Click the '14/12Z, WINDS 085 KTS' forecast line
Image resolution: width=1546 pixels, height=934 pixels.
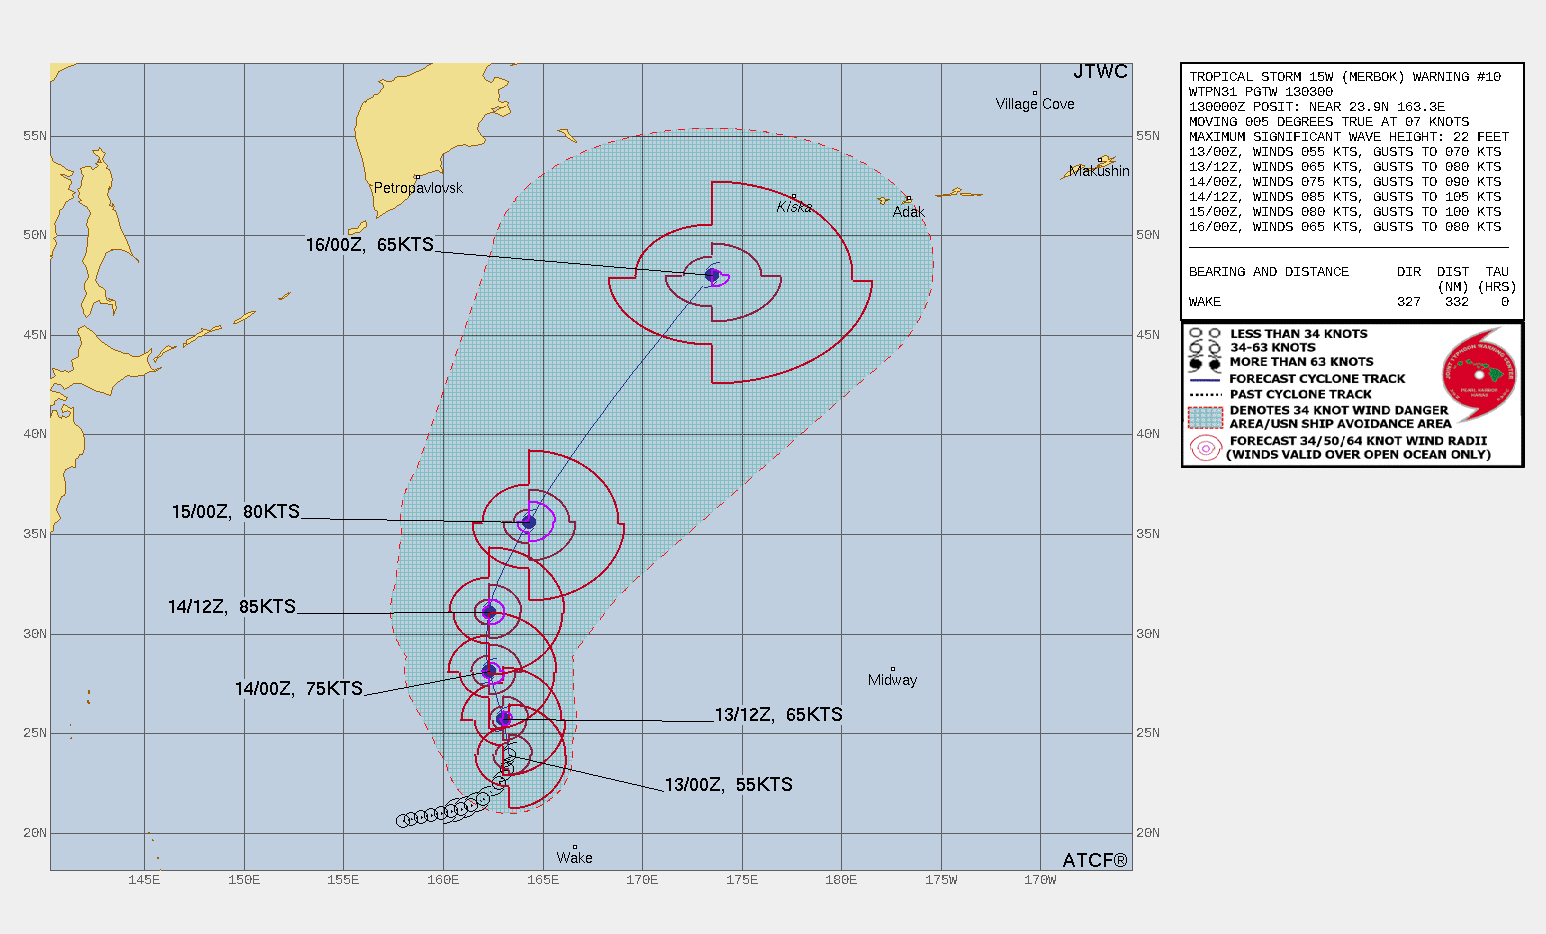coord(1345,197)
